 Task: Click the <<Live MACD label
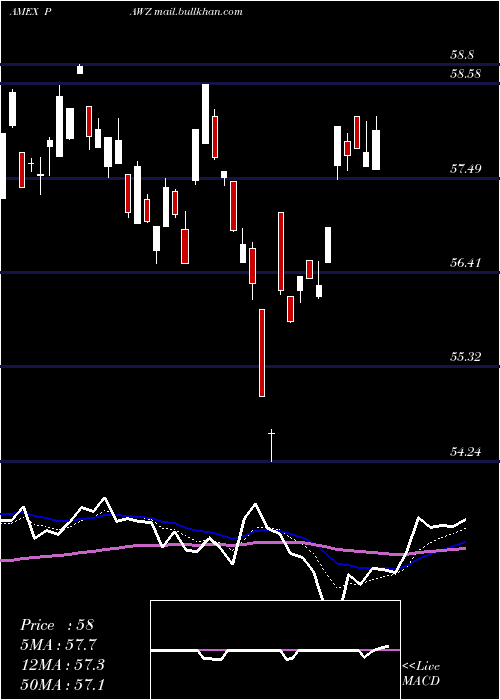pos(421,673)
